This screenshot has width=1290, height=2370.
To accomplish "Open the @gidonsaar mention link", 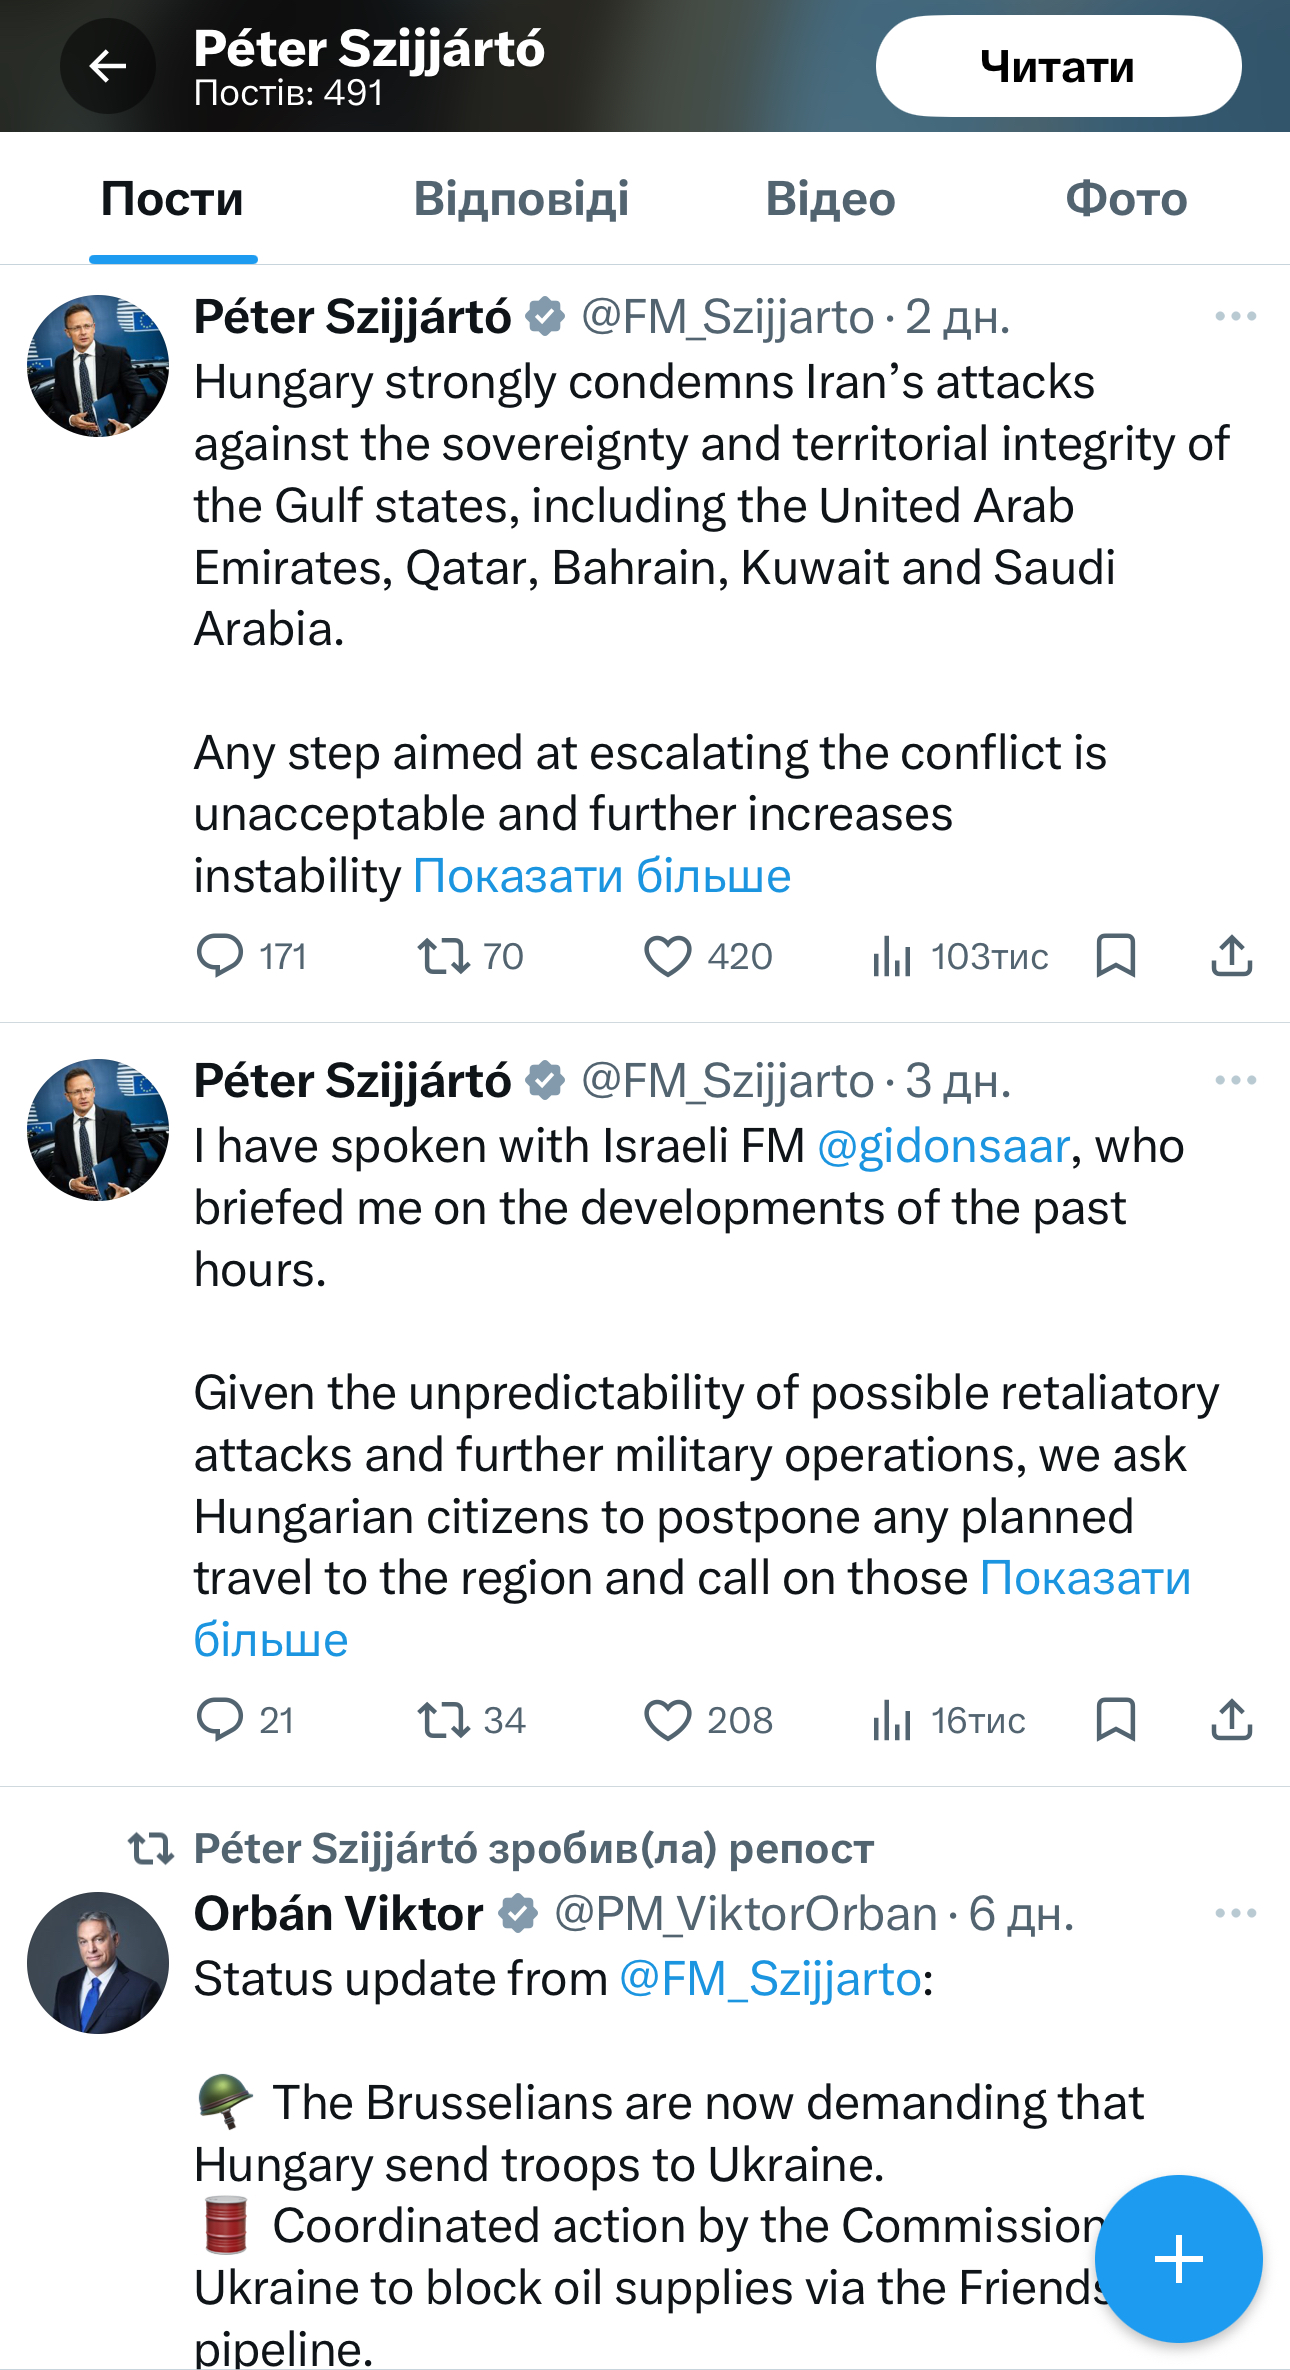I will tap(943, 1146).
